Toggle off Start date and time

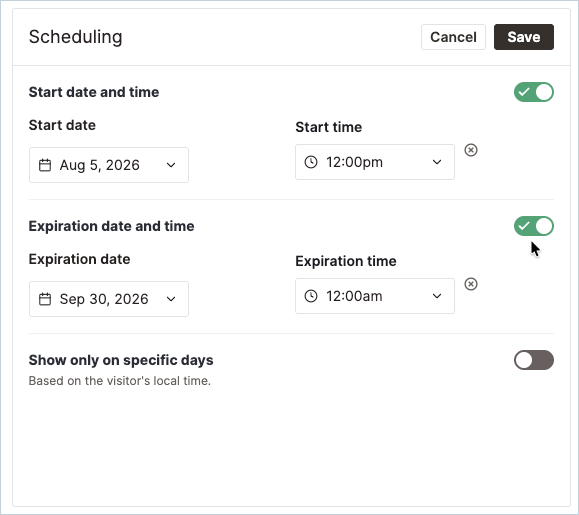(534, 92)
